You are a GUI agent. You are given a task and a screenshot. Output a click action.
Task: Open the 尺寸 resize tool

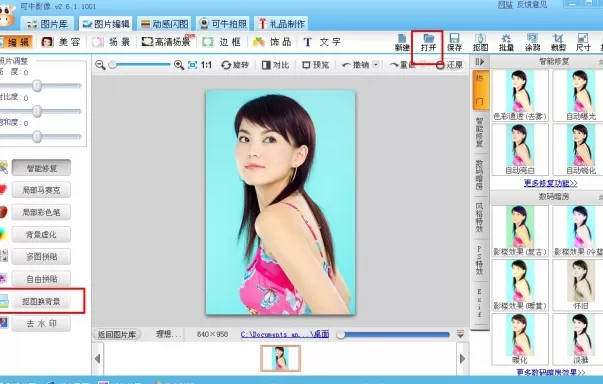point(583,42)
